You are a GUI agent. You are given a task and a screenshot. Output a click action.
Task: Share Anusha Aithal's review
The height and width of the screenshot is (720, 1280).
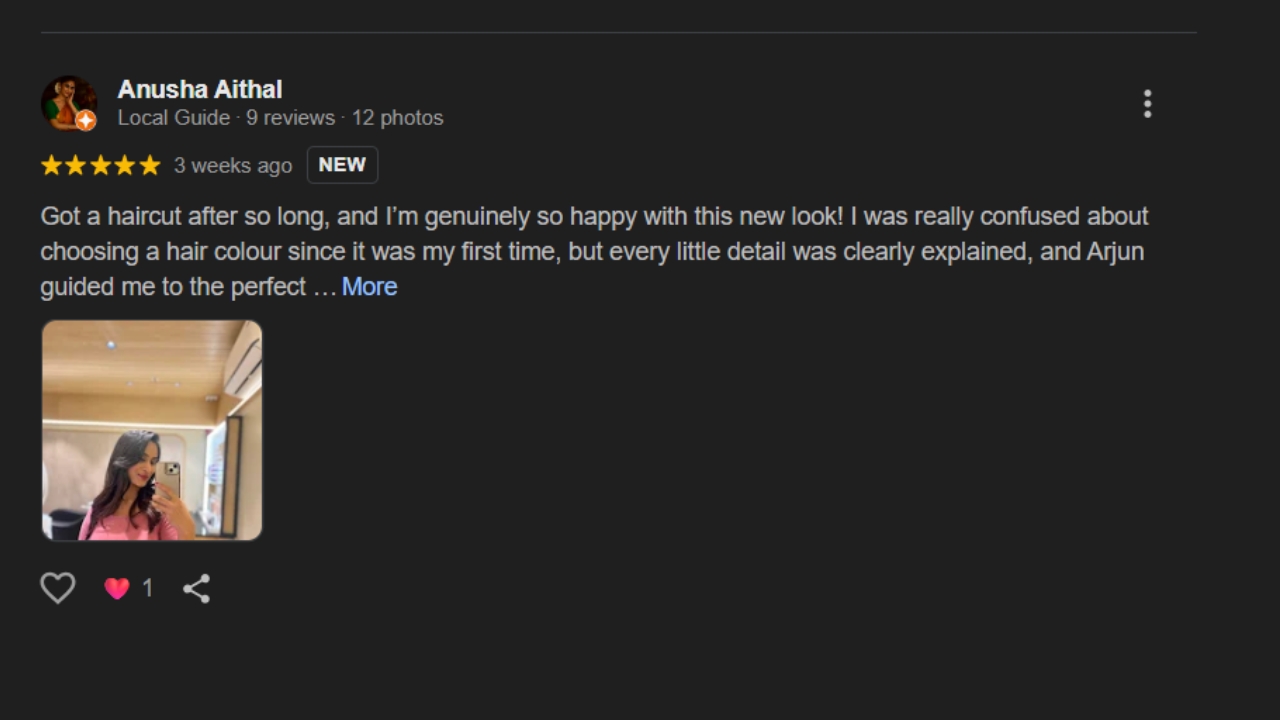tap(197, 588)
